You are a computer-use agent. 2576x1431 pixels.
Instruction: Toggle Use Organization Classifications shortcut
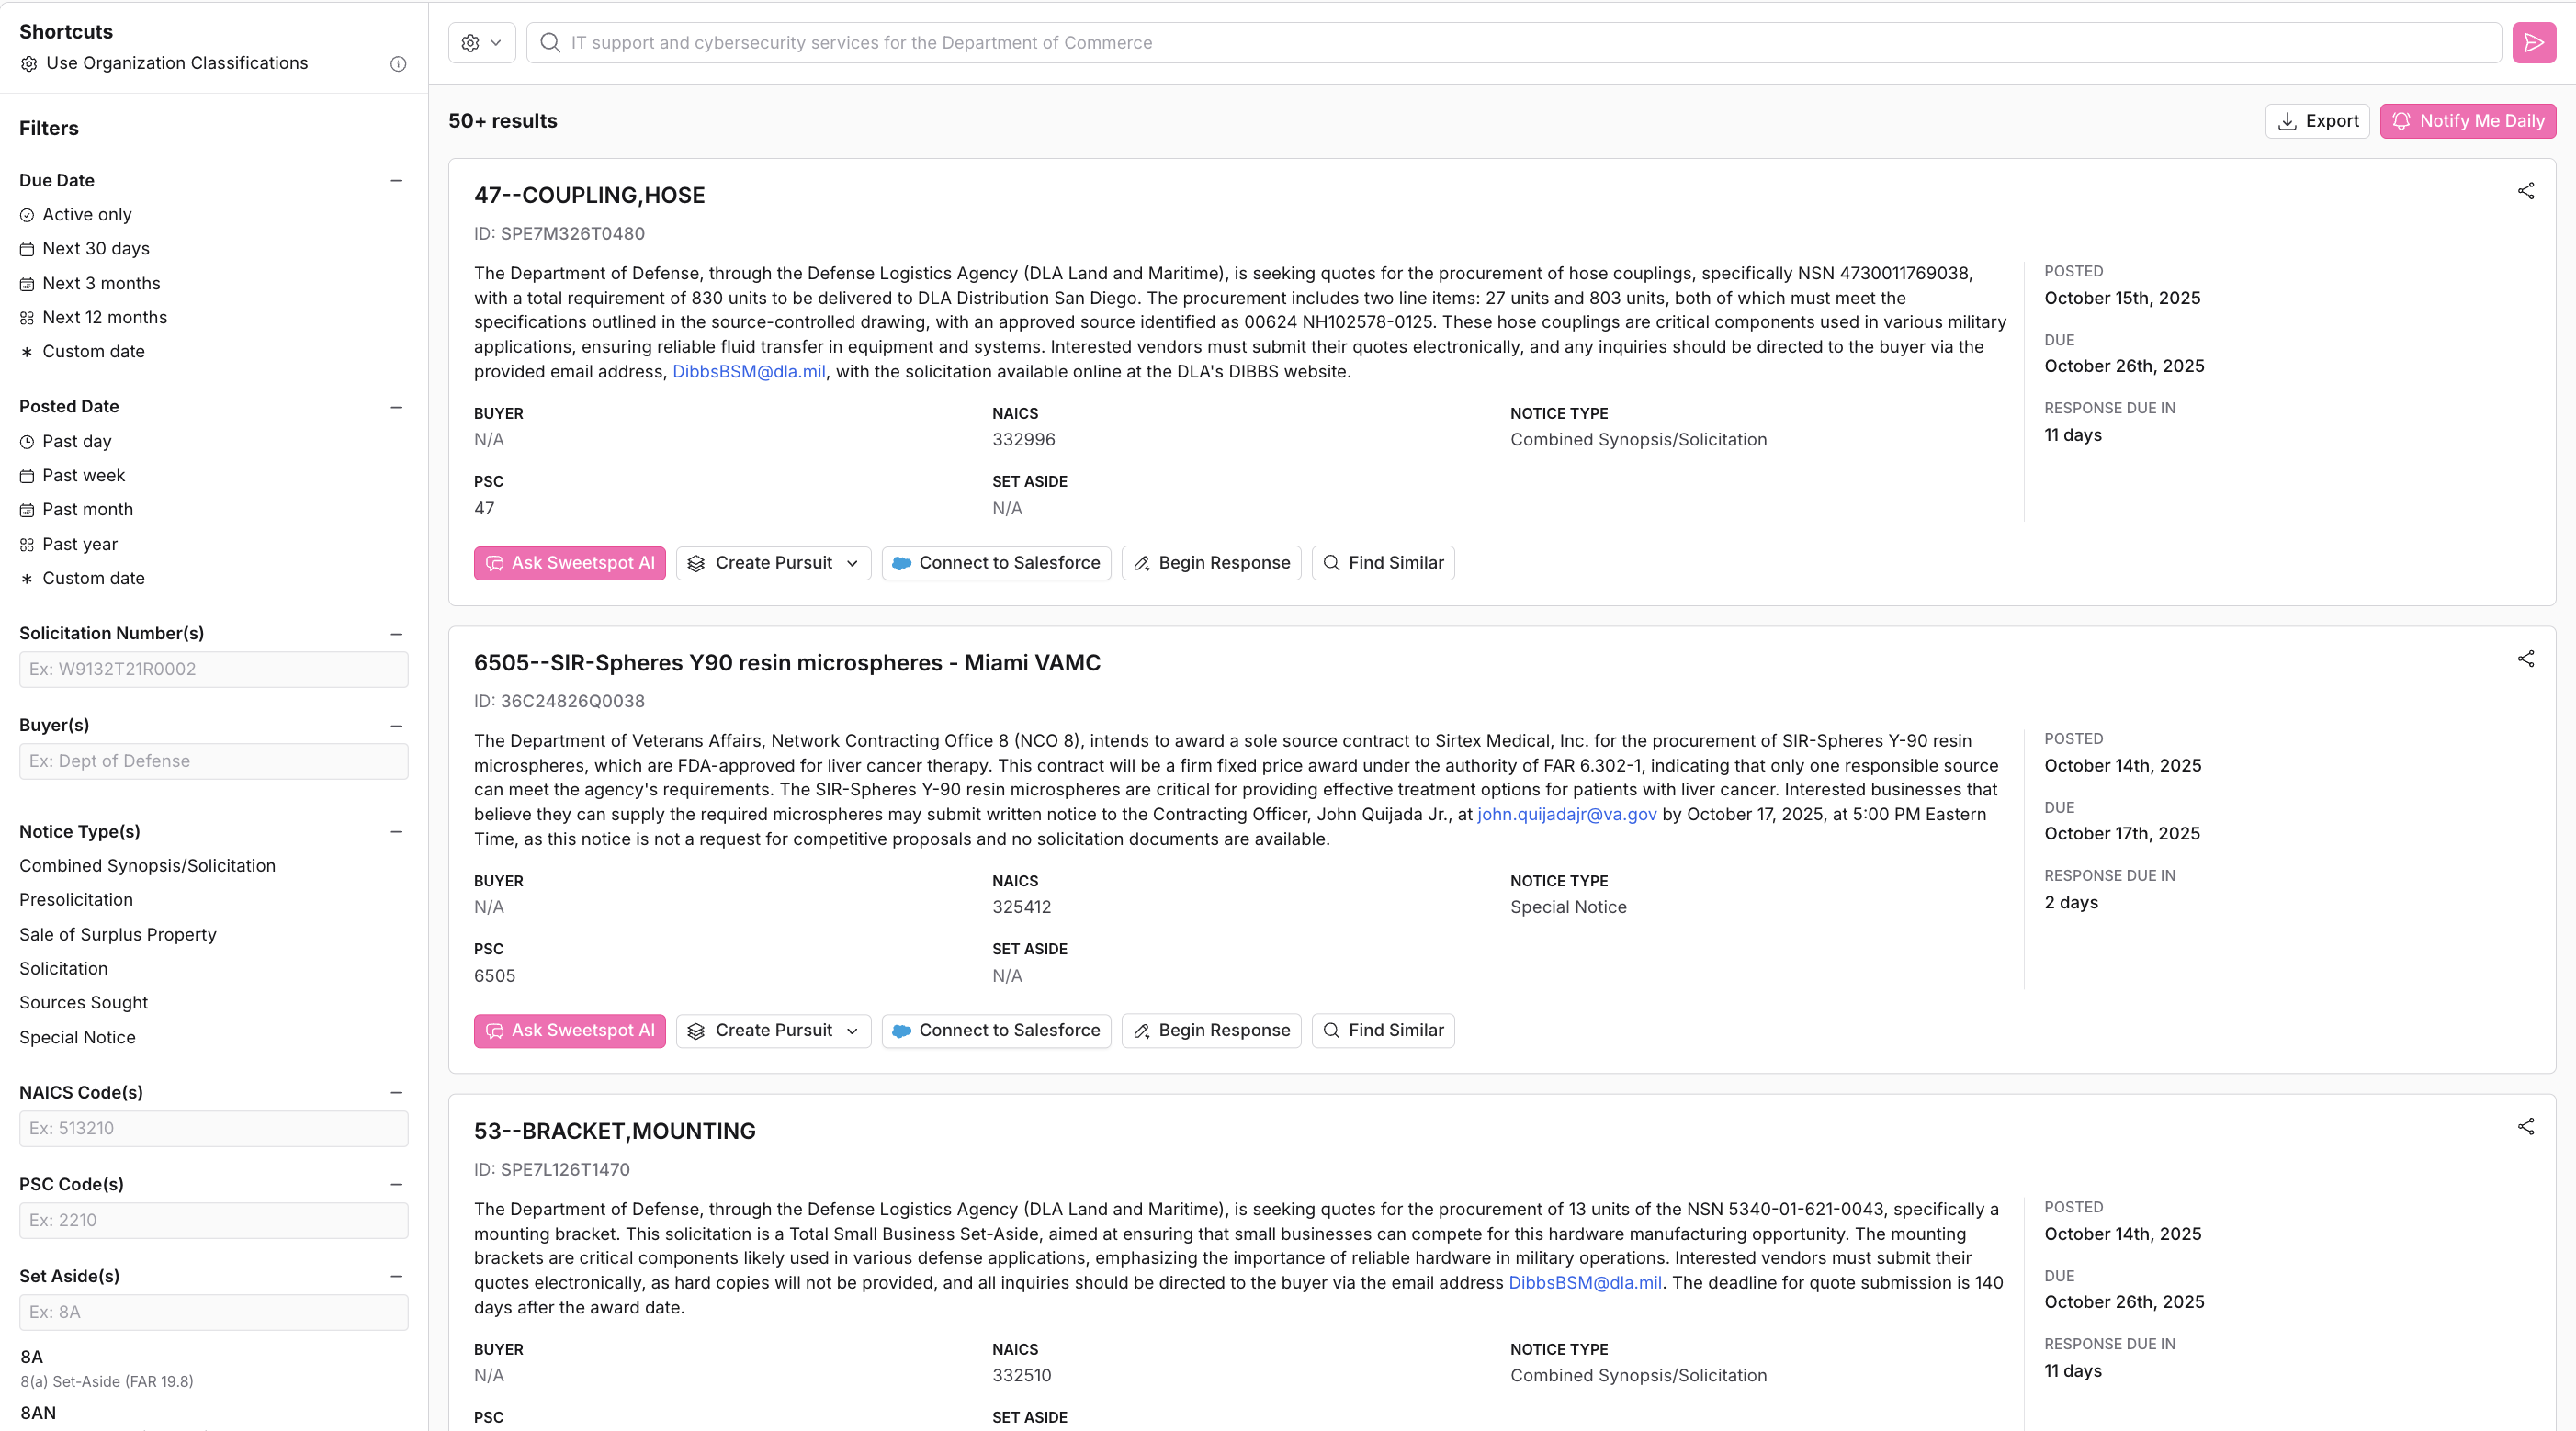(176, 63)
